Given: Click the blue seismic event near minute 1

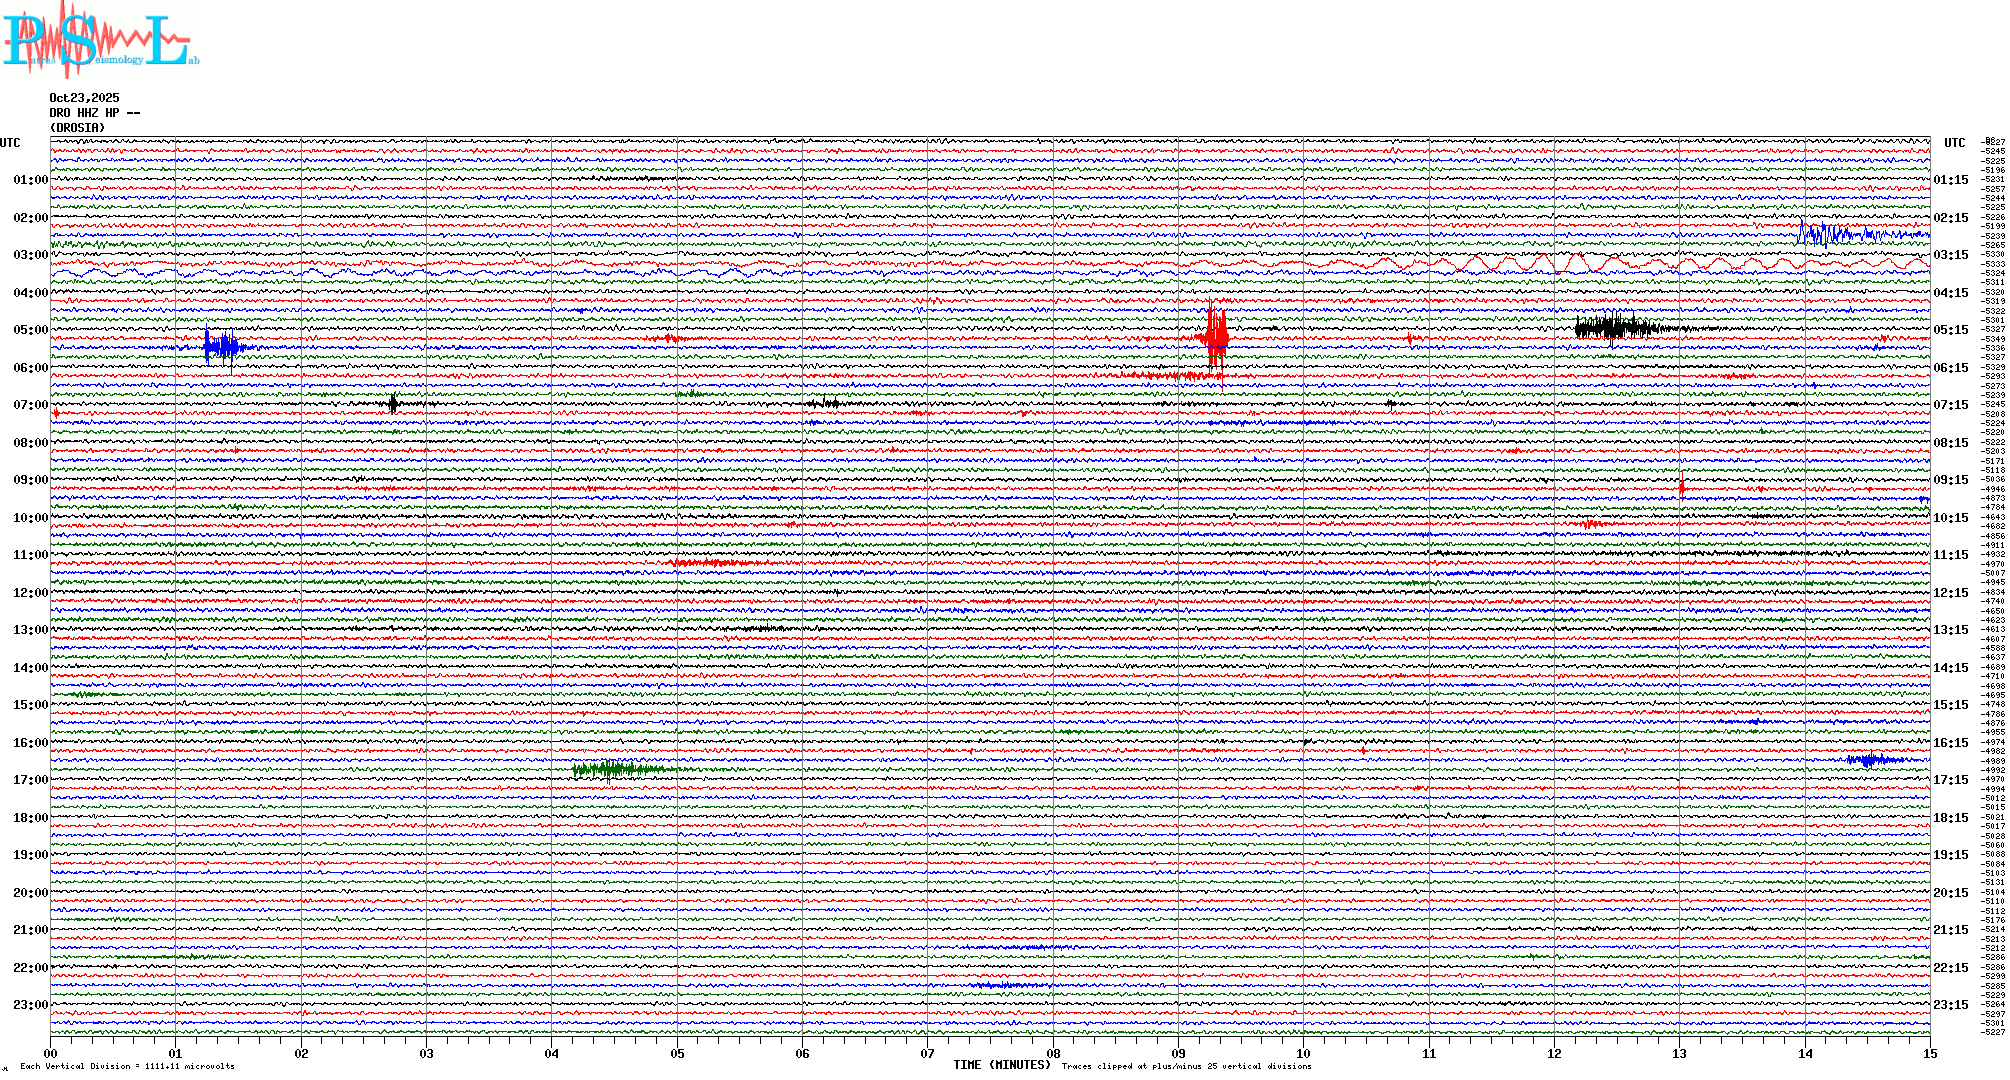Looking at the screenshot, I should coord(221,347).
